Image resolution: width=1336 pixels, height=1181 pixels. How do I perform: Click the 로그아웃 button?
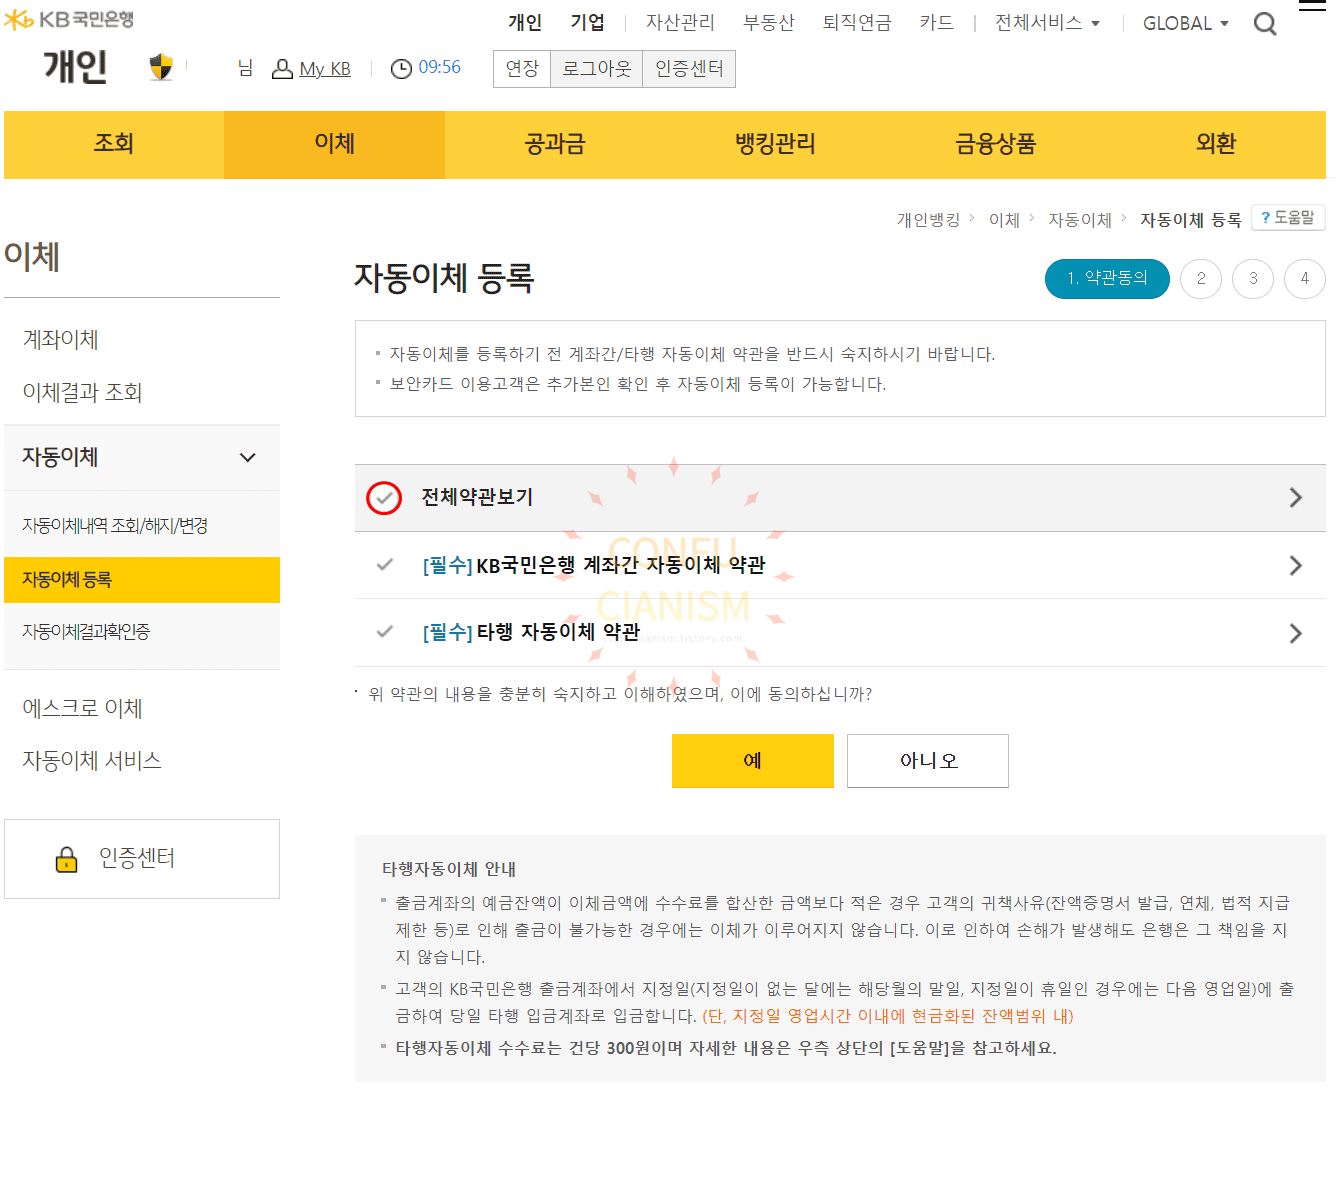597,69
